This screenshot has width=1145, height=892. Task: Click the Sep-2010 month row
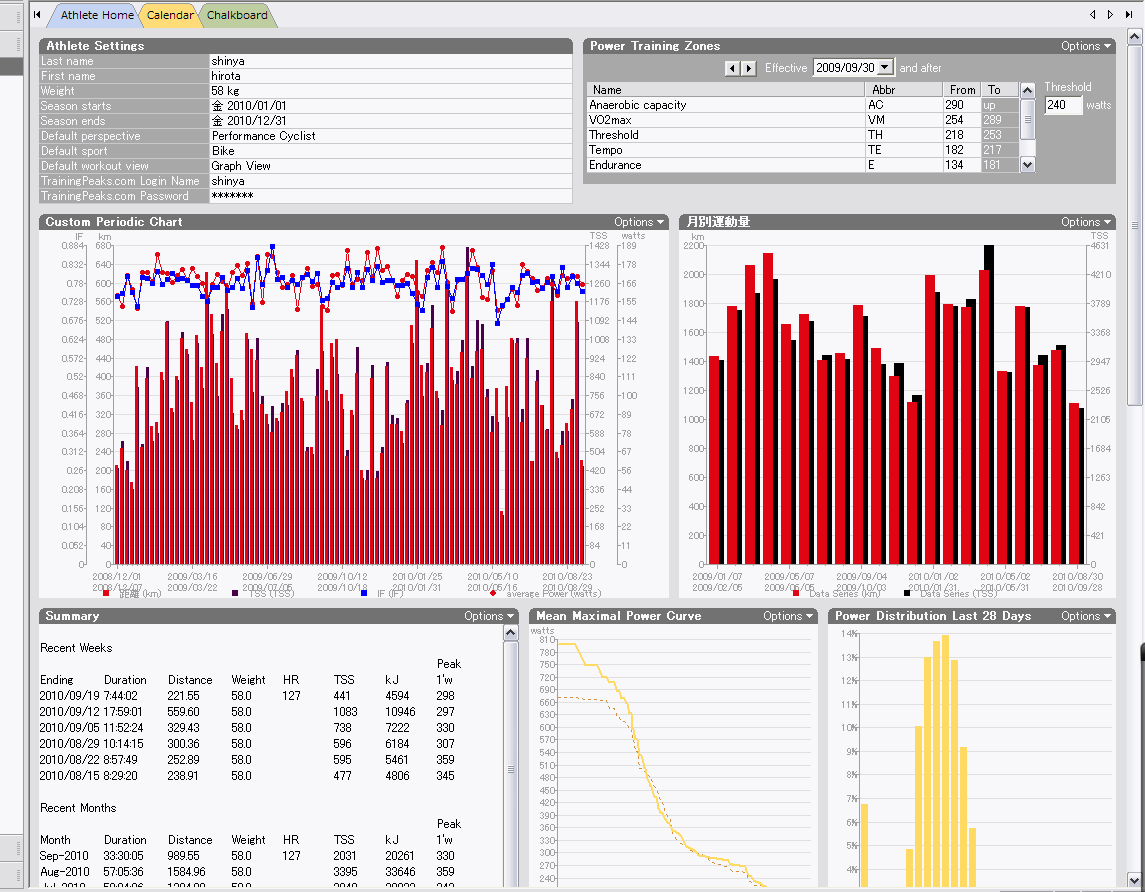(248, 856)
